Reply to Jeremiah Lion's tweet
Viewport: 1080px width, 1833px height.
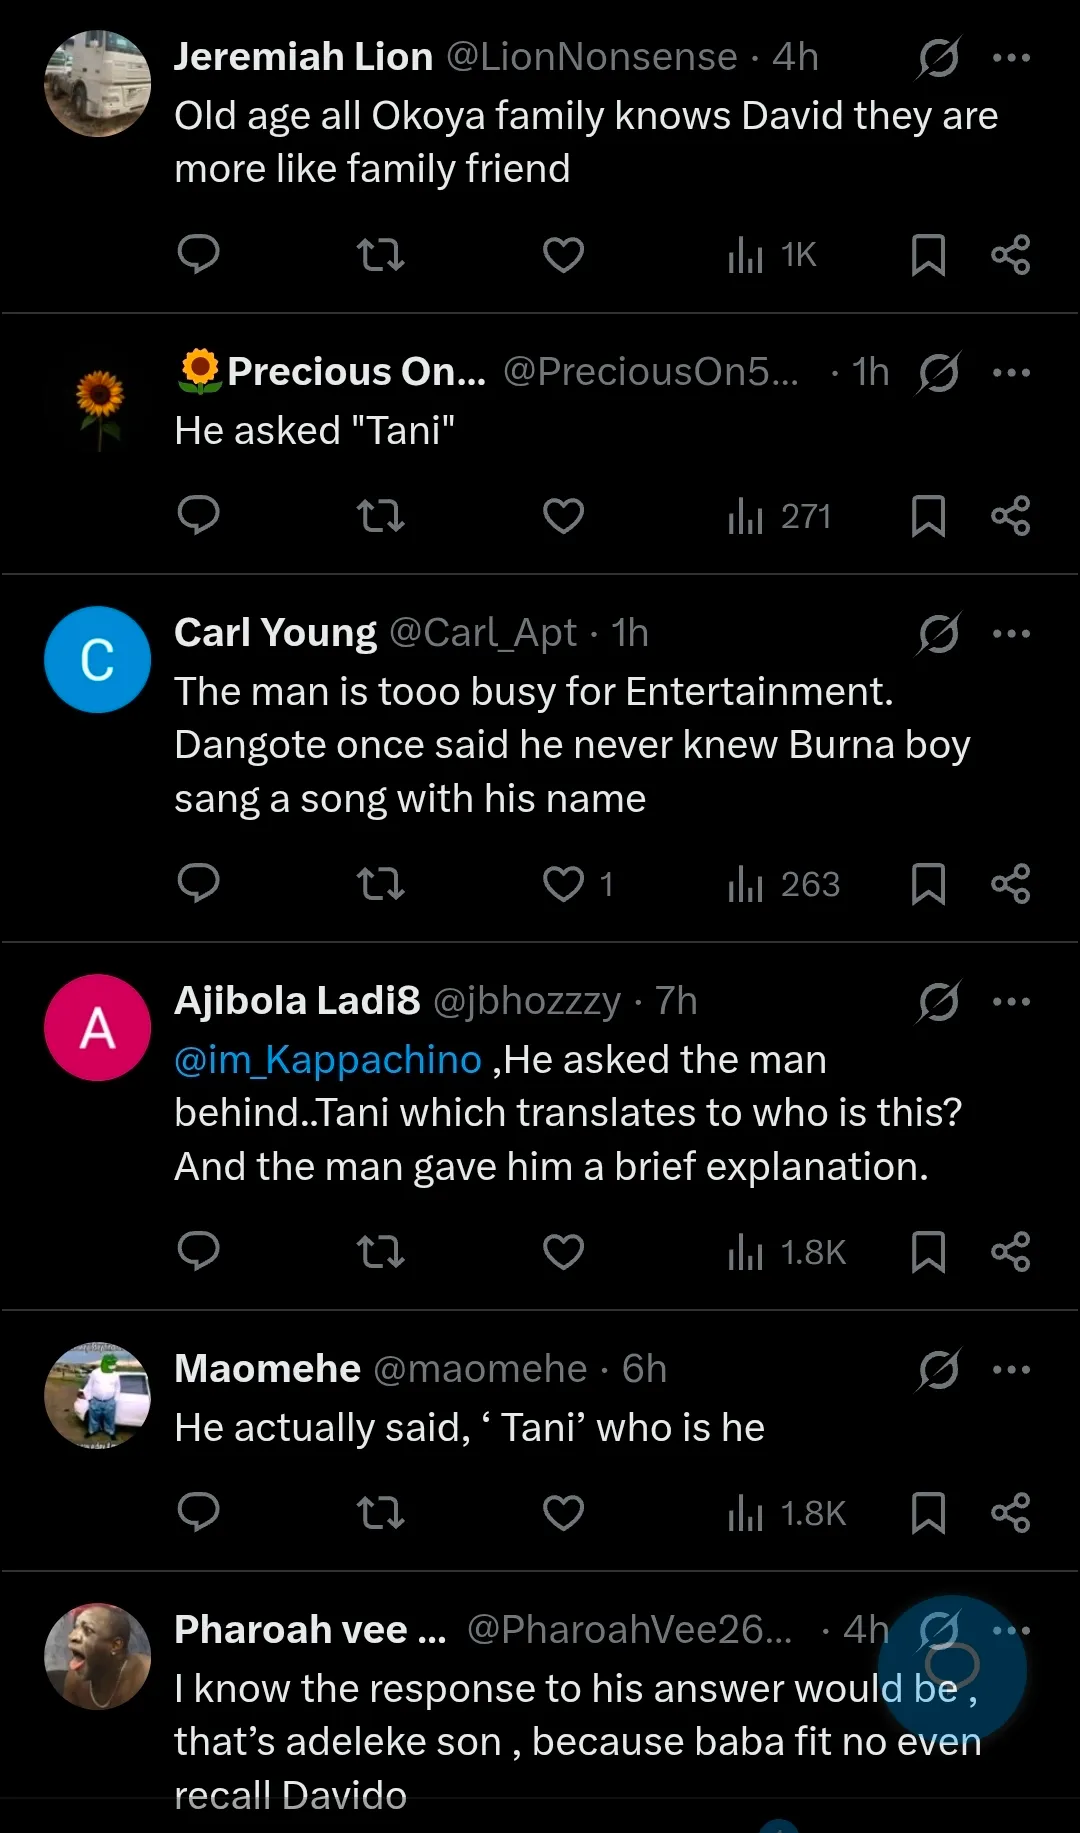click(198, 254)
